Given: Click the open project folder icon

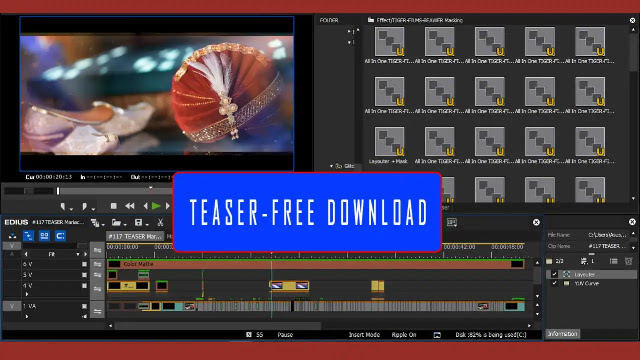Looking at the screenshot, I should (116, 222).
